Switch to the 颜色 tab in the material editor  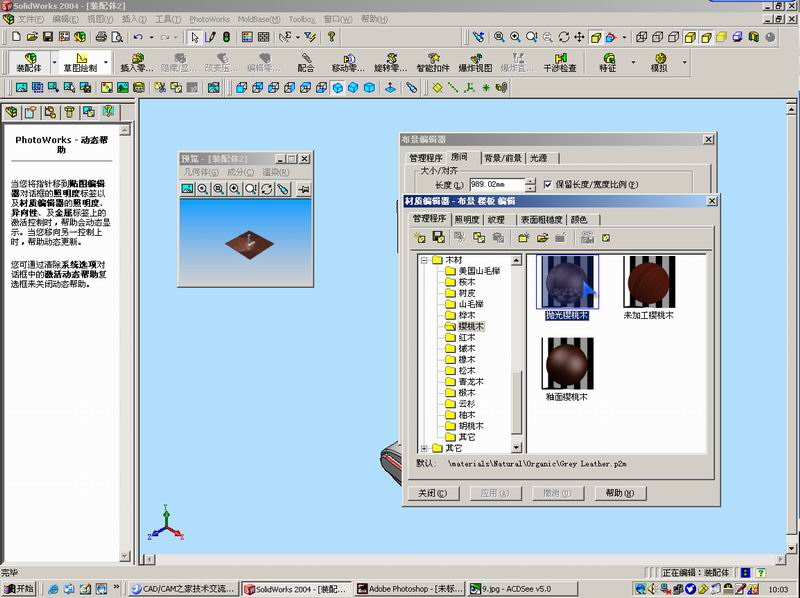click(579, 219)
